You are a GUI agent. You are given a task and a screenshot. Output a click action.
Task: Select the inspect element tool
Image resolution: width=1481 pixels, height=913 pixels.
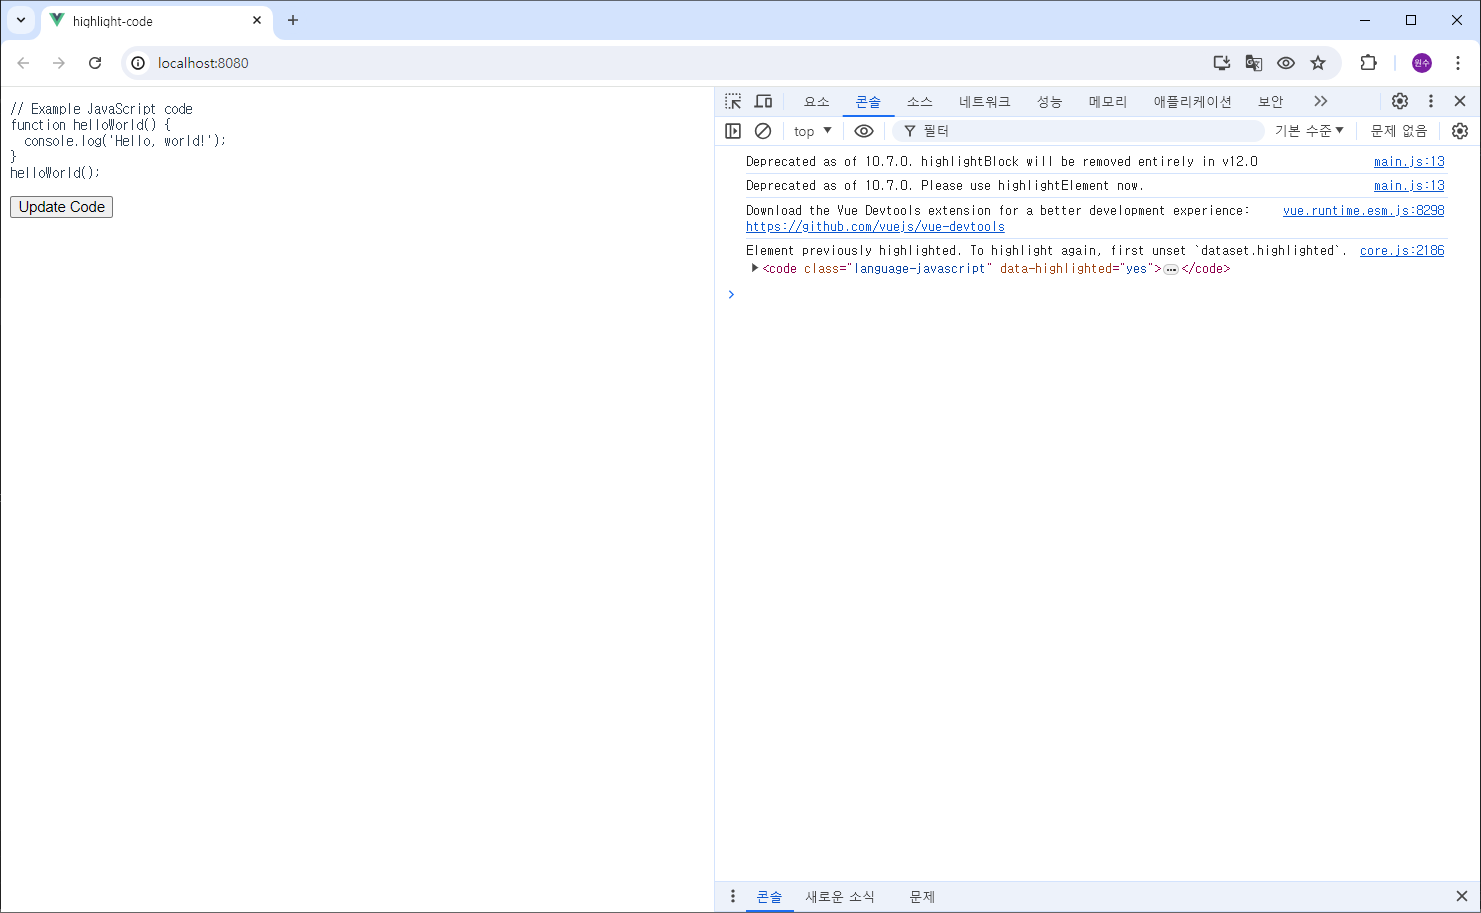(733, 101)
